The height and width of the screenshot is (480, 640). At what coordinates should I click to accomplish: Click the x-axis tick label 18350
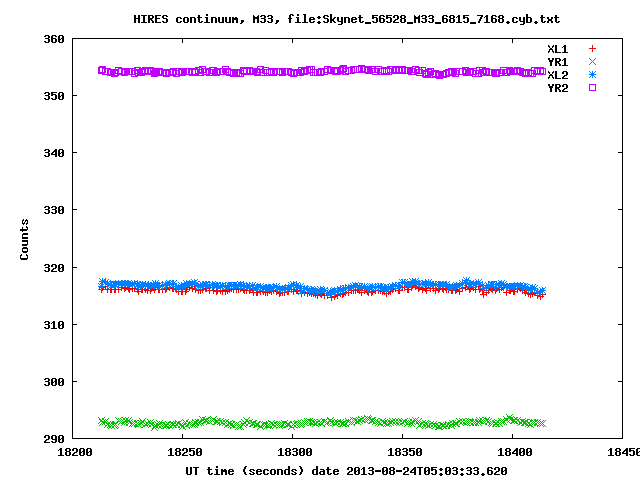tap(404, 452)
